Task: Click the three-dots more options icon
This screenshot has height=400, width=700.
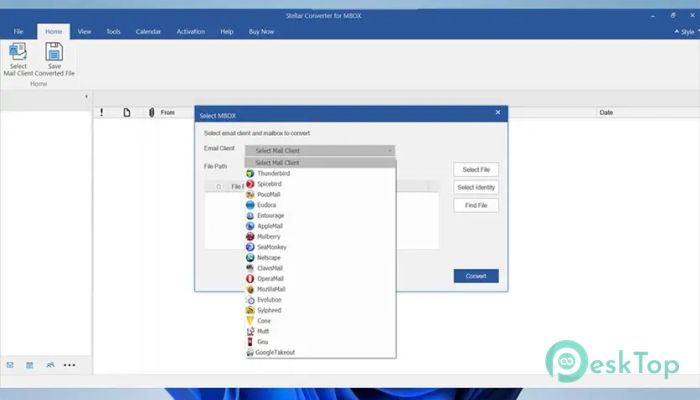Action: pyautogui.click(x=69, y=365)
